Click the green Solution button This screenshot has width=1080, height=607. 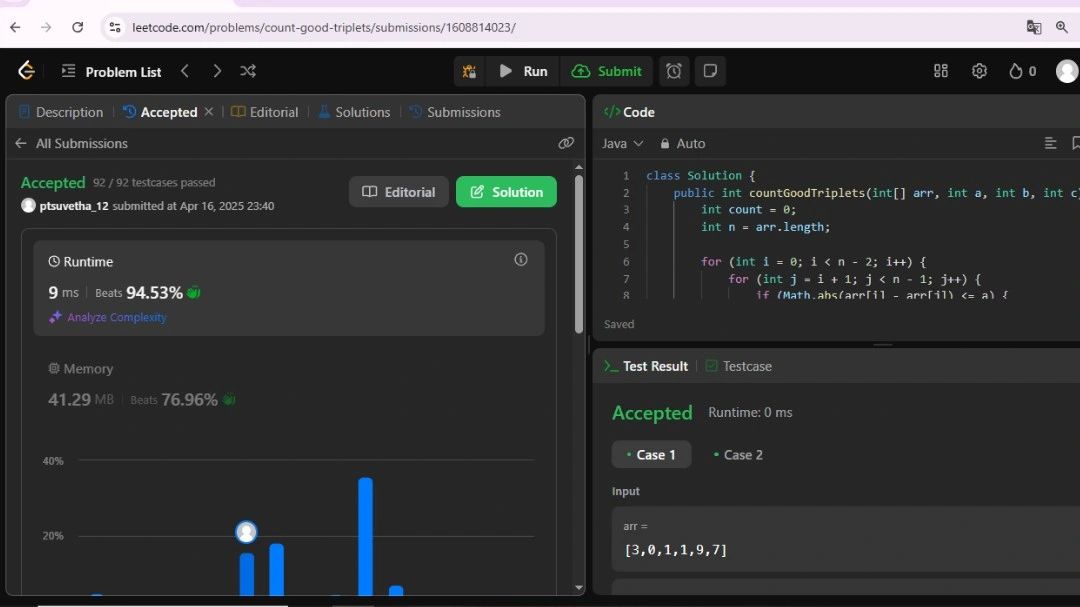tap(506, 192)
